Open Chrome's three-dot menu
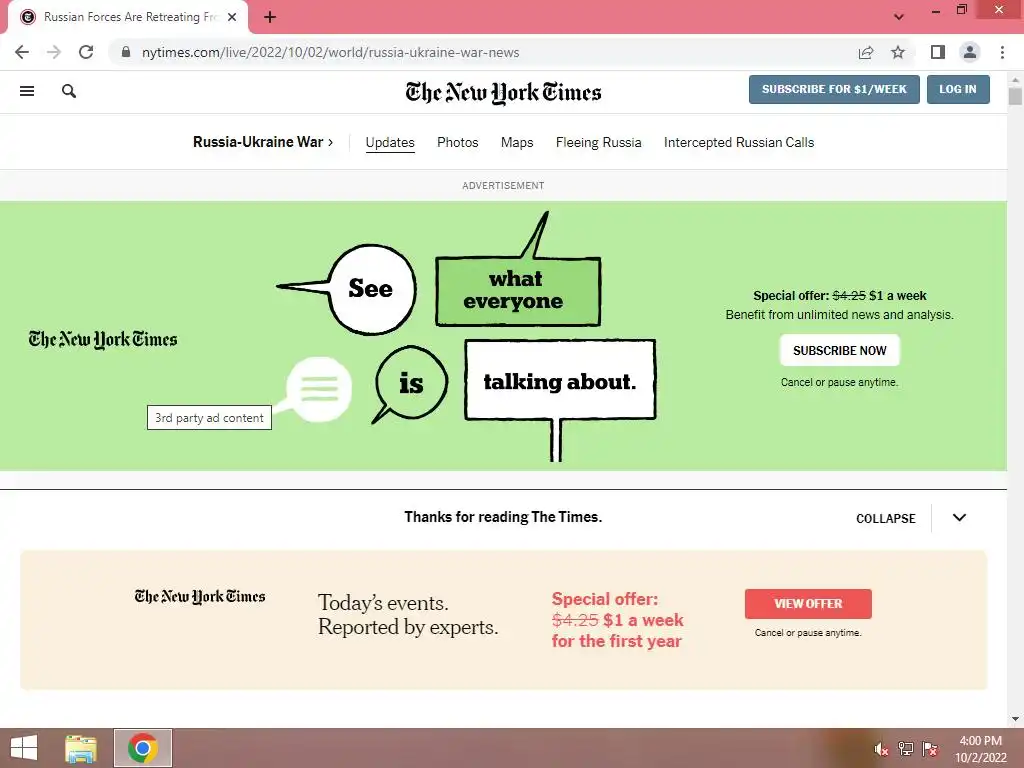The height and width of the screenshot is (768, 1024). tap(1002, 52)
